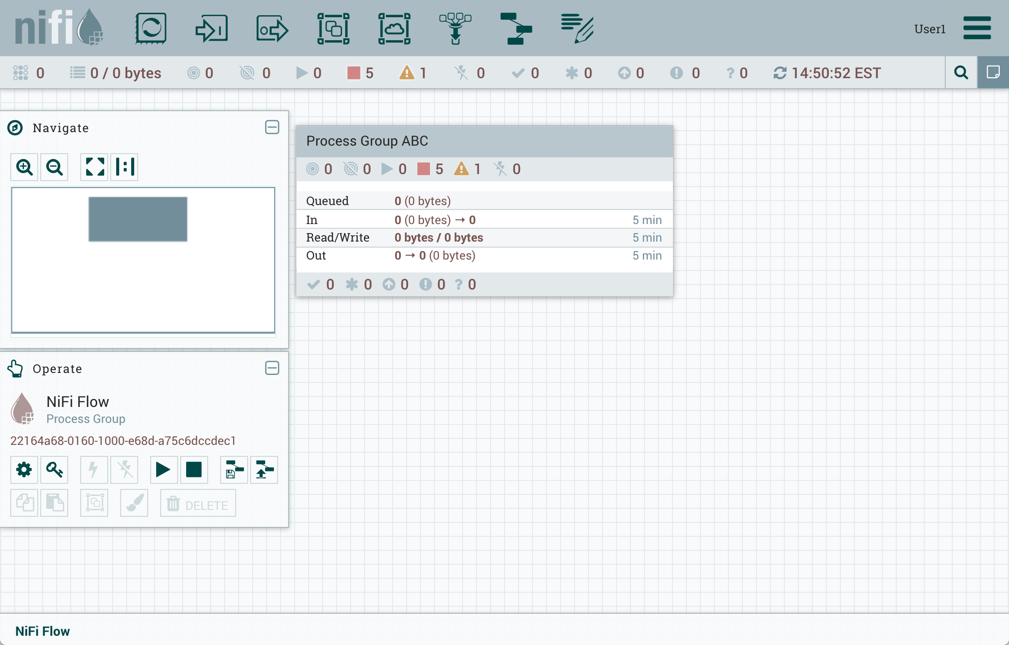Select the Template toolbar icon
This screenshot has width=1009, height=645.
pos(516,28)
